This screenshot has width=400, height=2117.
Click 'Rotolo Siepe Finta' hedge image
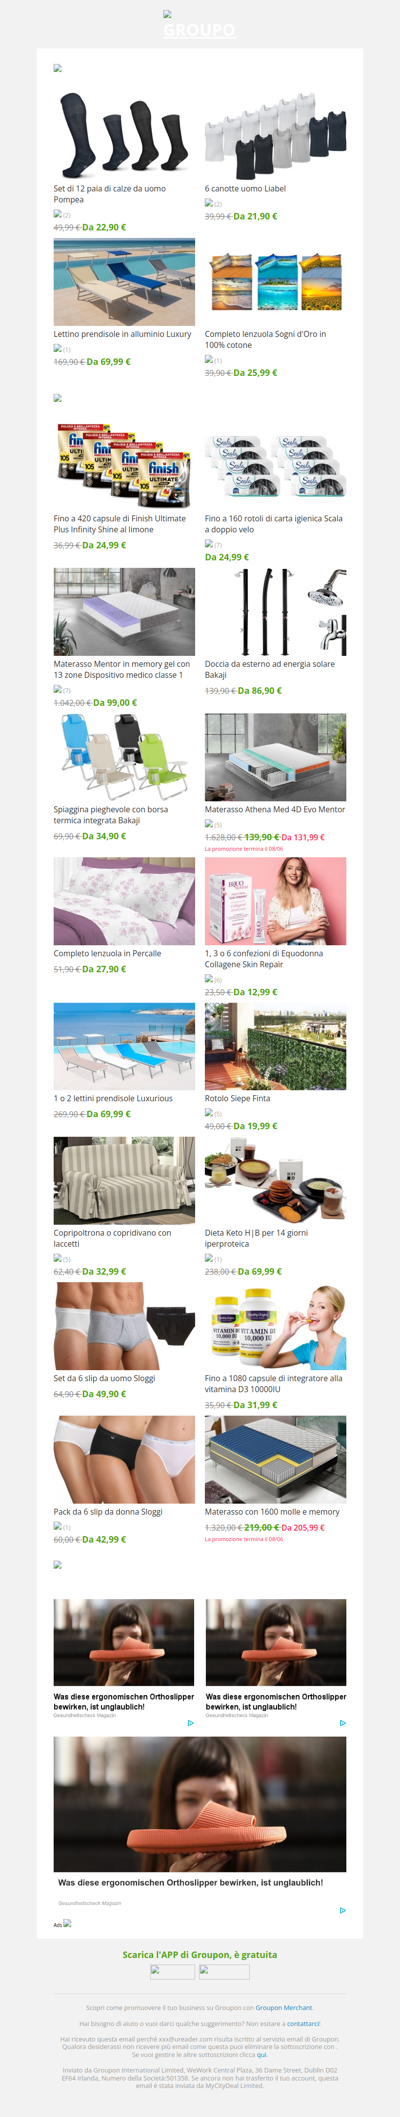click(x=276, y=1046)
